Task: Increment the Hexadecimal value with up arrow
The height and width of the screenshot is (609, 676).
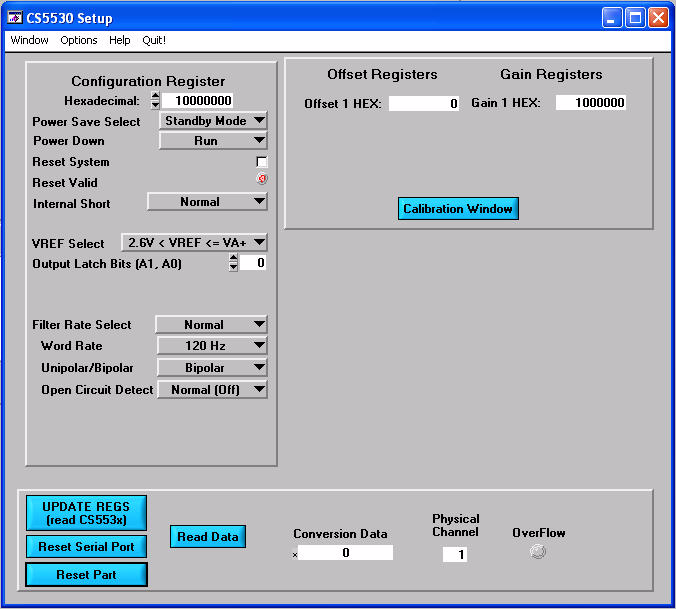Action: [155, 96]
